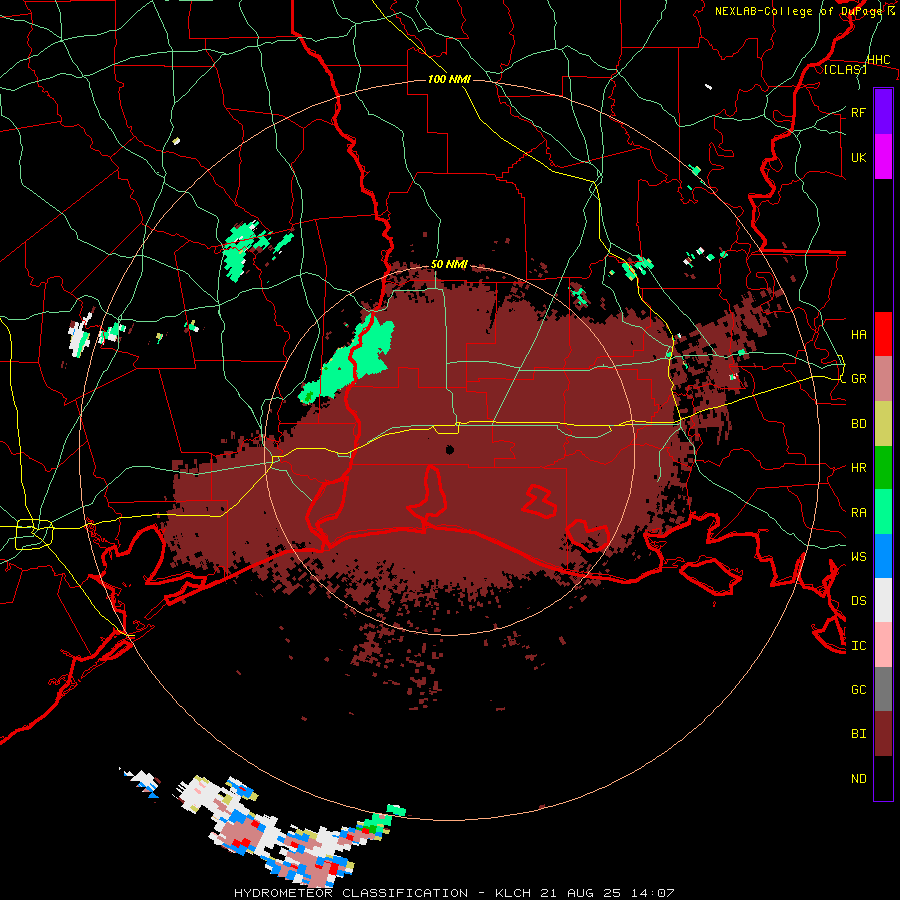Click the red HA legend swatch

[x=883, y=334]
